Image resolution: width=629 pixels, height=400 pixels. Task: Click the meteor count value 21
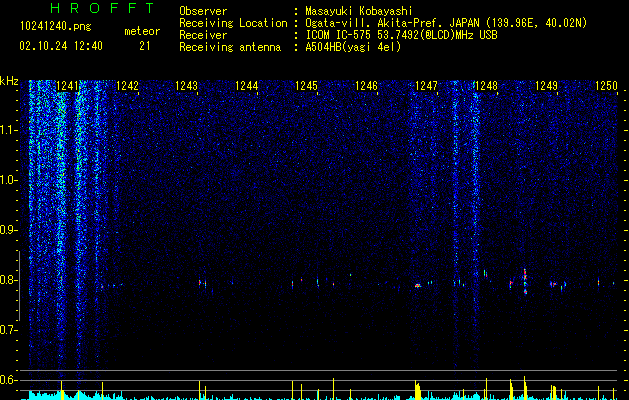[x=144, y=46]
